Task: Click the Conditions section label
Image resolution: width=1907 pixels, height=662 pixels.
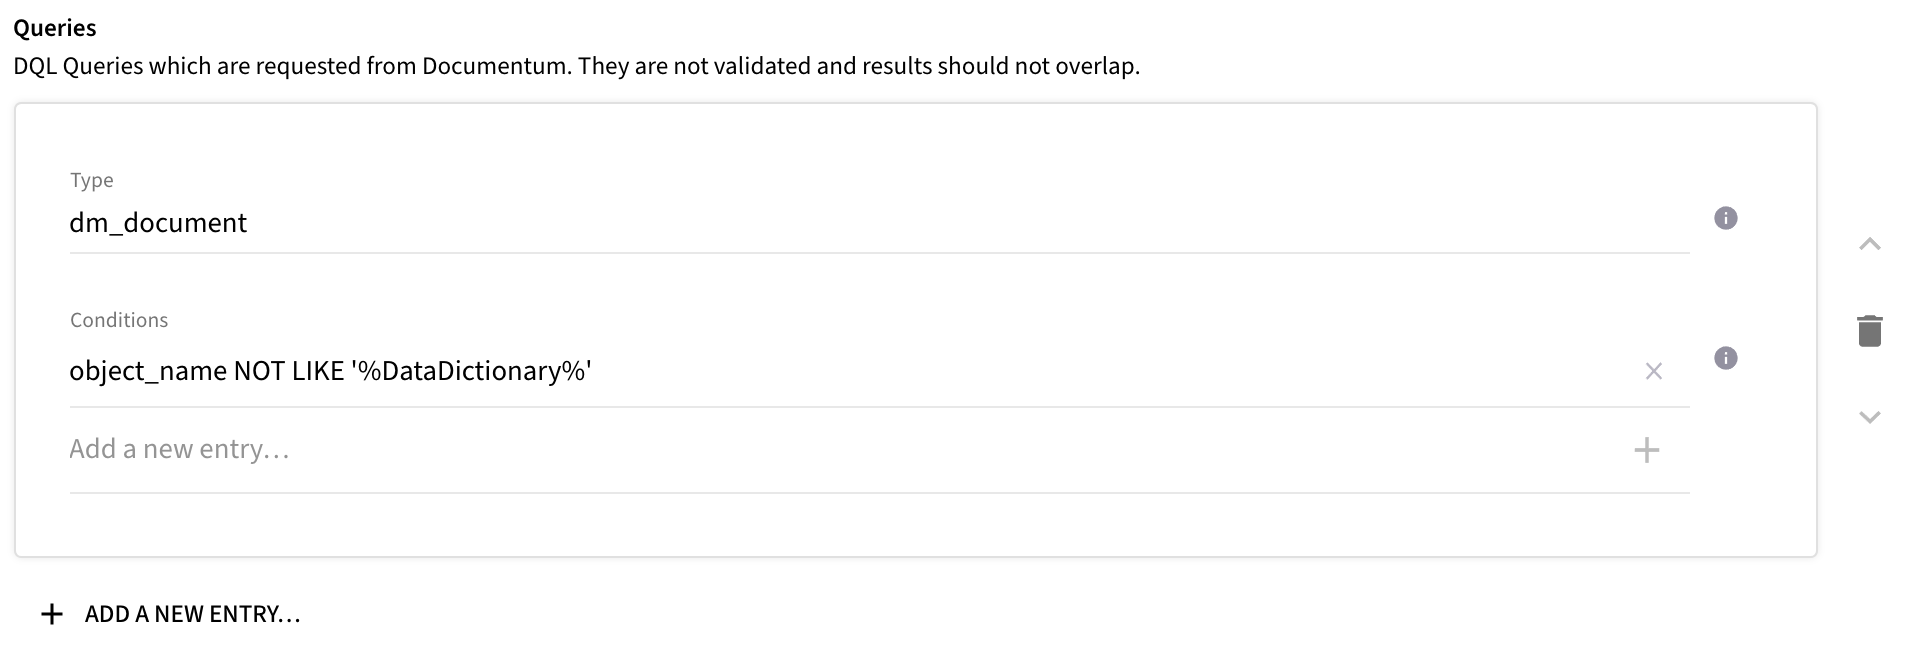Action: click(118, 319)
